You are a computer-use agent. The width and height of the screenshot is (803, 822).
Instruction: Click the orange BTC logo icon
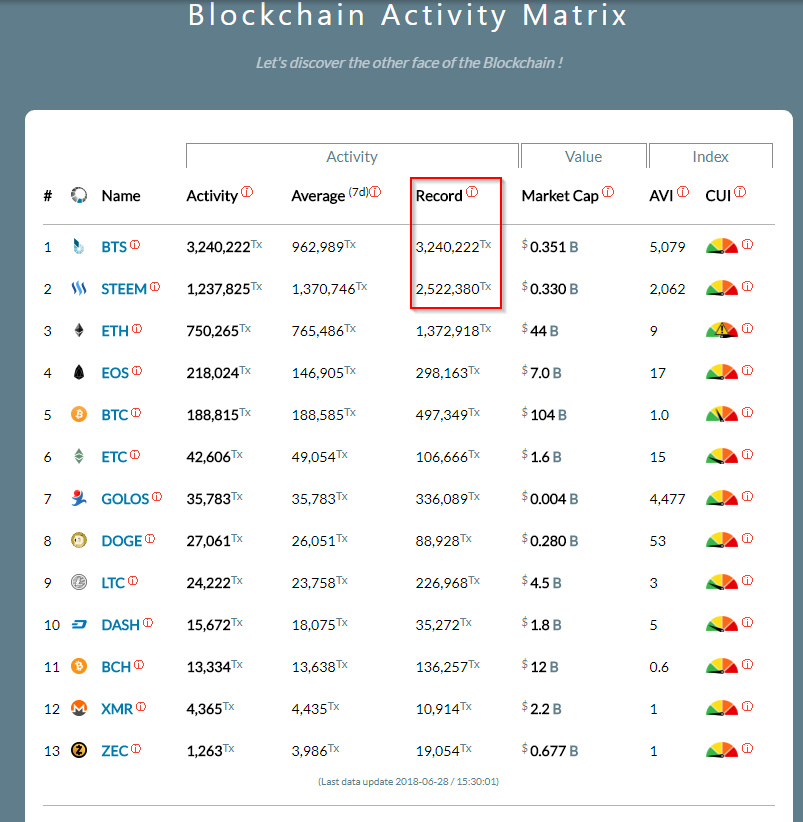pos(79,415)
